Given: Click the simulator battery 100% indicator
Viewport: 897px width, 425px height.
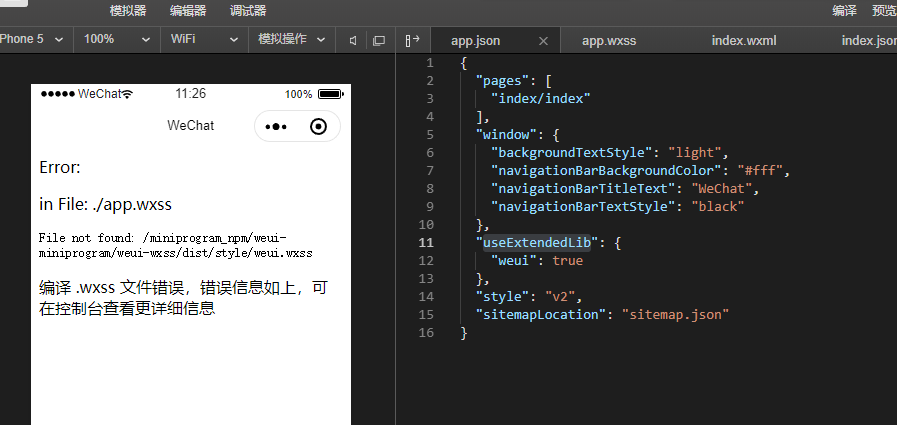Looking at the screenshot, I should point(313,94).
